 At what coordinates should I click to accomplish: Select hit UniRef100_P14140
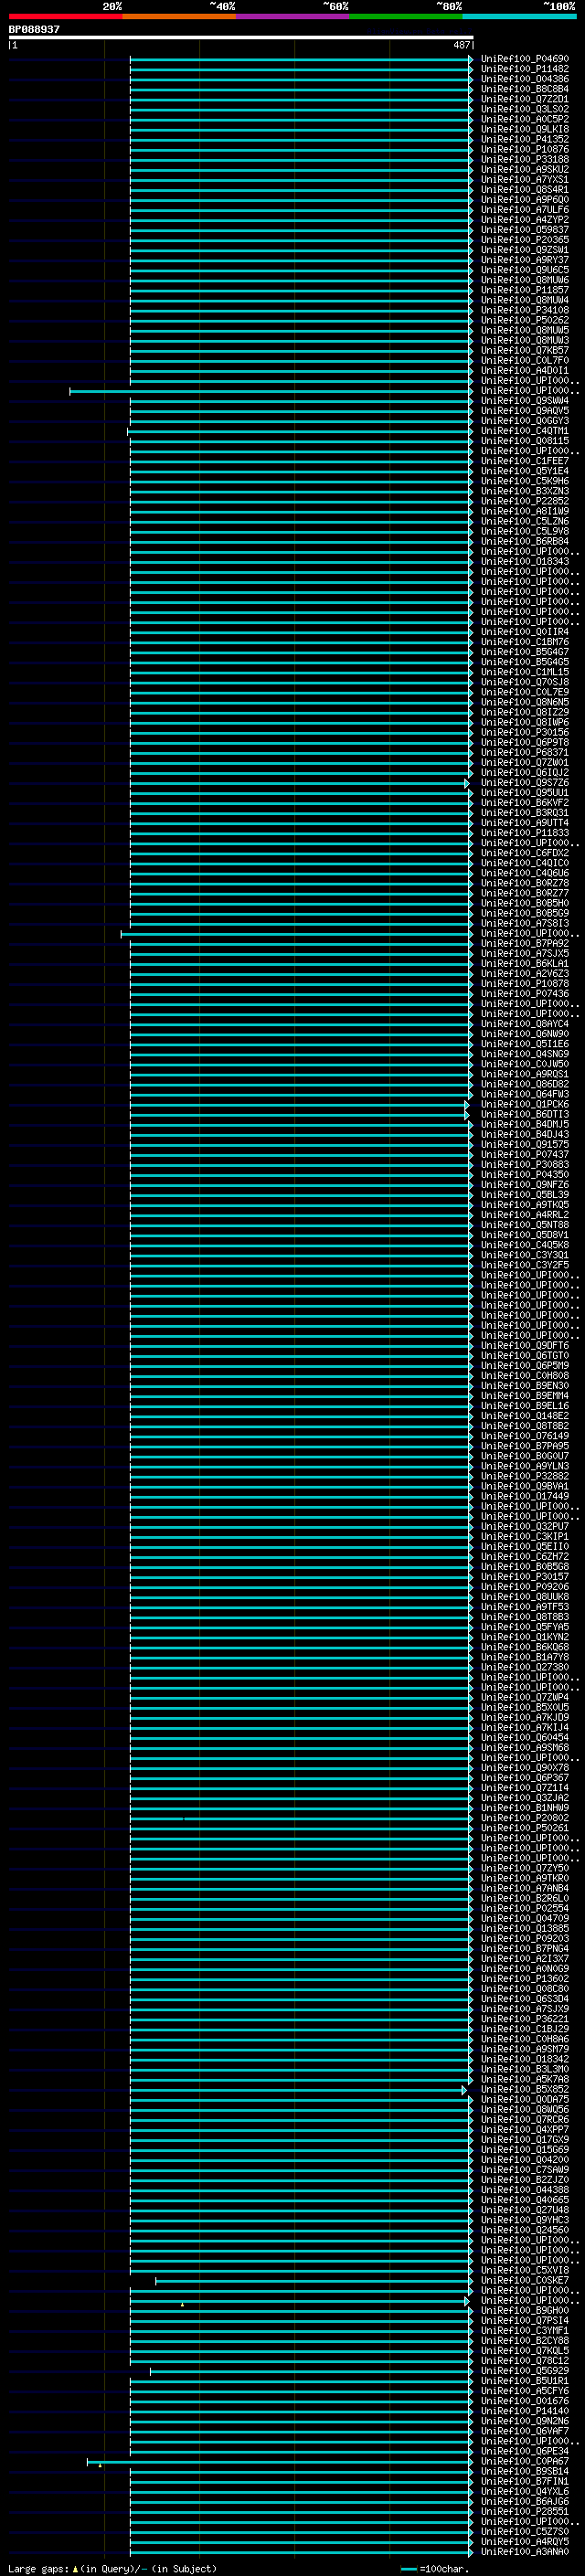point(524,2410)
